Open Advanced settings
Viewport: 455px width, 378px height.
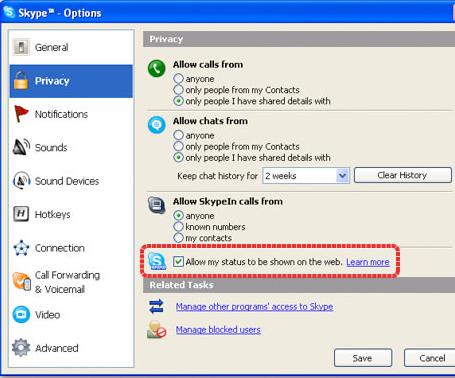click(x=71, y=348)
